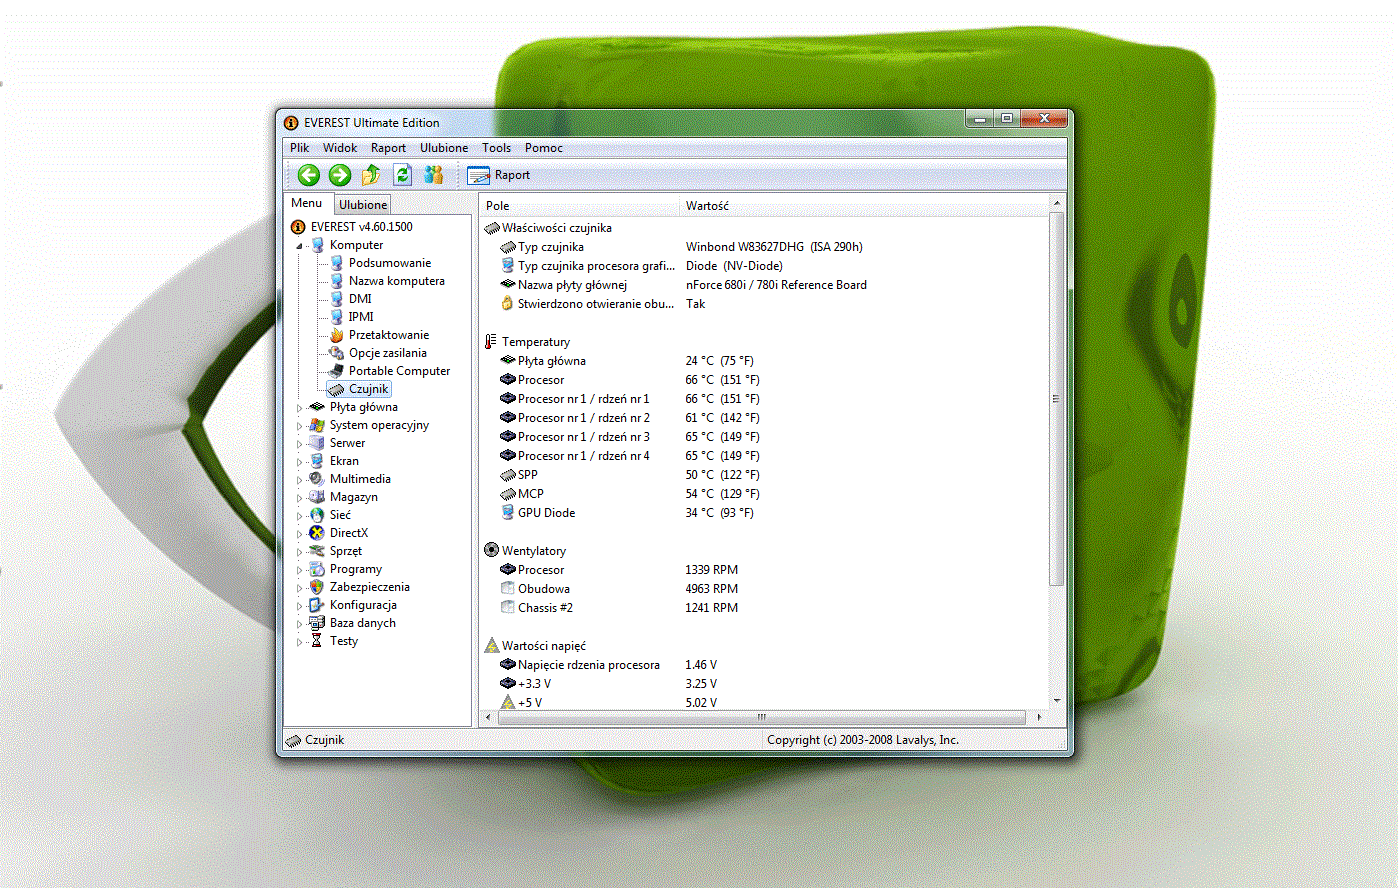Click the Testy hourglass icon

317,641
